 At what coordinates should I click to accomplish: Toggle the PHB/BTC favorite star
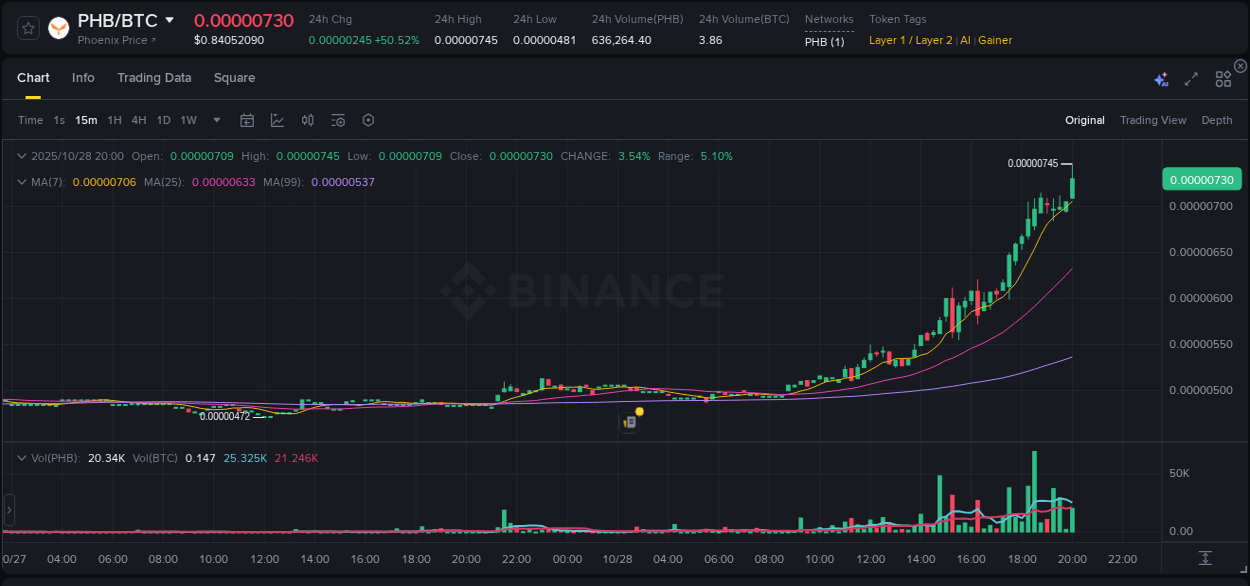point(27,28)
